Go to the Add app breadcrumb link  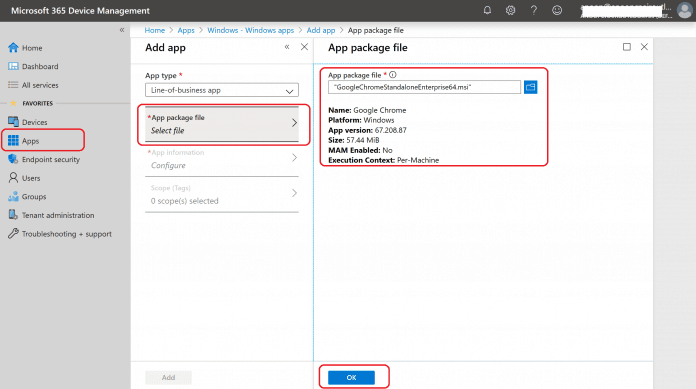[x=321, y=30]
